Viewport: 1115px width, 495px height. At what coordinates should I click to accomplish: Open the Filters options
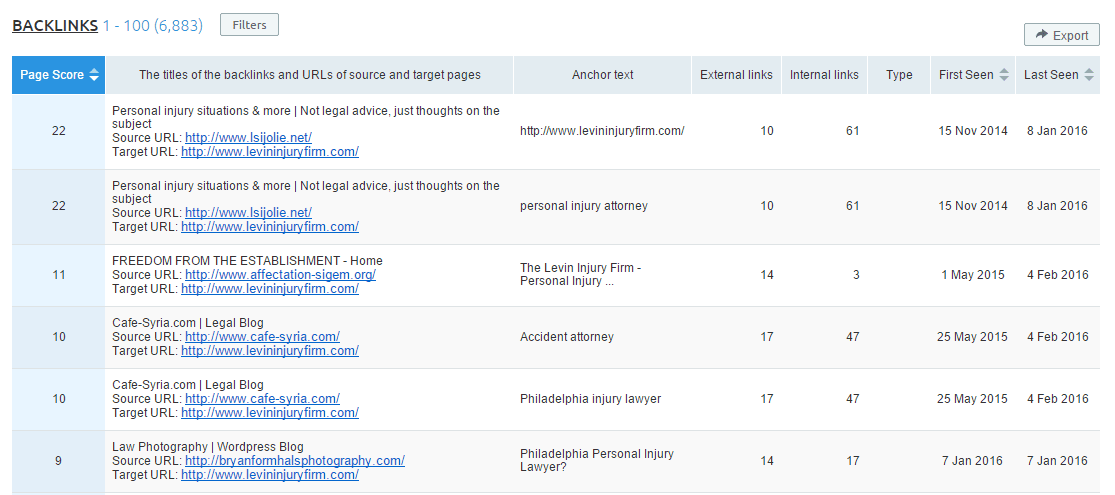pos(249,25)
